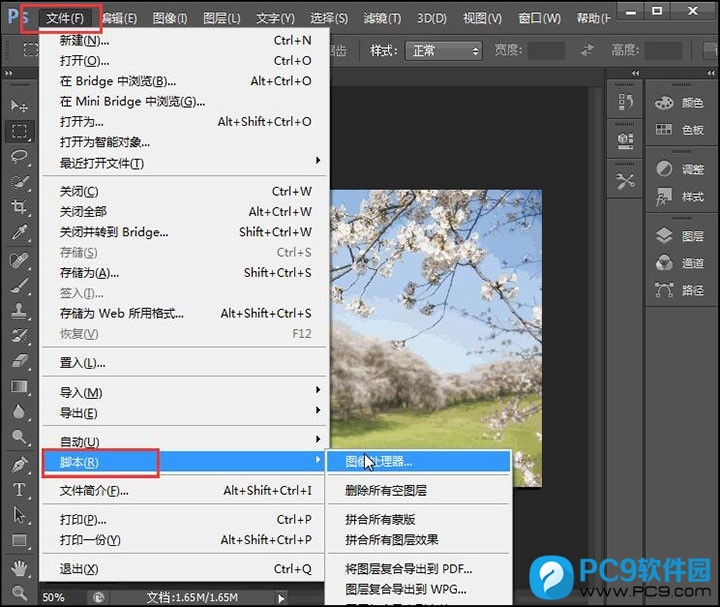Open the 图像(I) menu

(170, 18)
